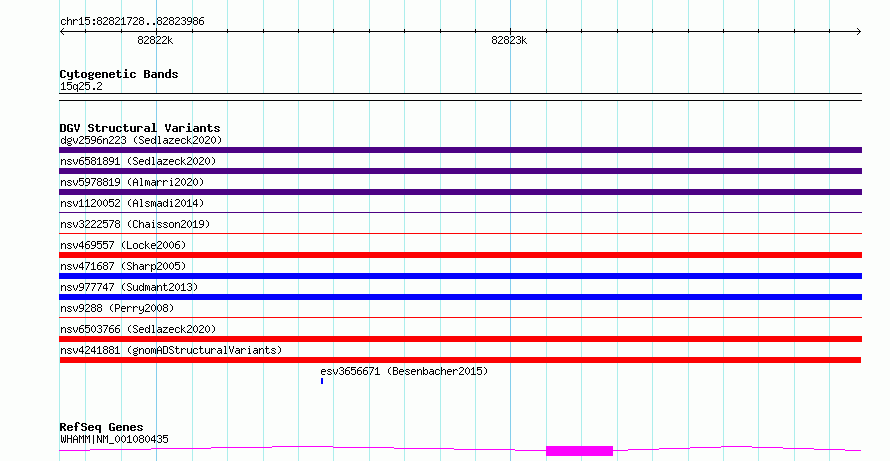This screenshot has height=461, width=890.
Task: Open variant label nsv3222578 (Chaisson2019)
Action: [x=135, y=224]
